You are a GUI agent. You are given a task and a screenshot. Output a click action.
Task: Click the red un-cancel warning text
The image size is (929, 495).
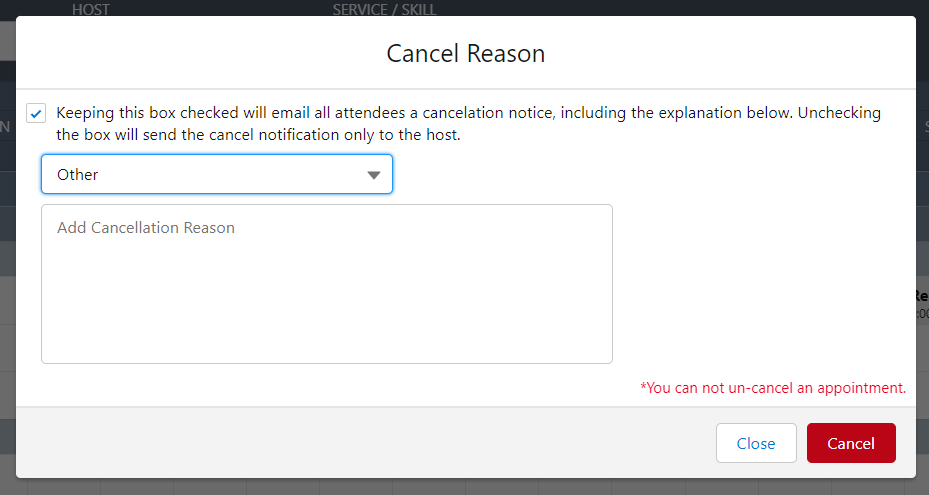773,387
